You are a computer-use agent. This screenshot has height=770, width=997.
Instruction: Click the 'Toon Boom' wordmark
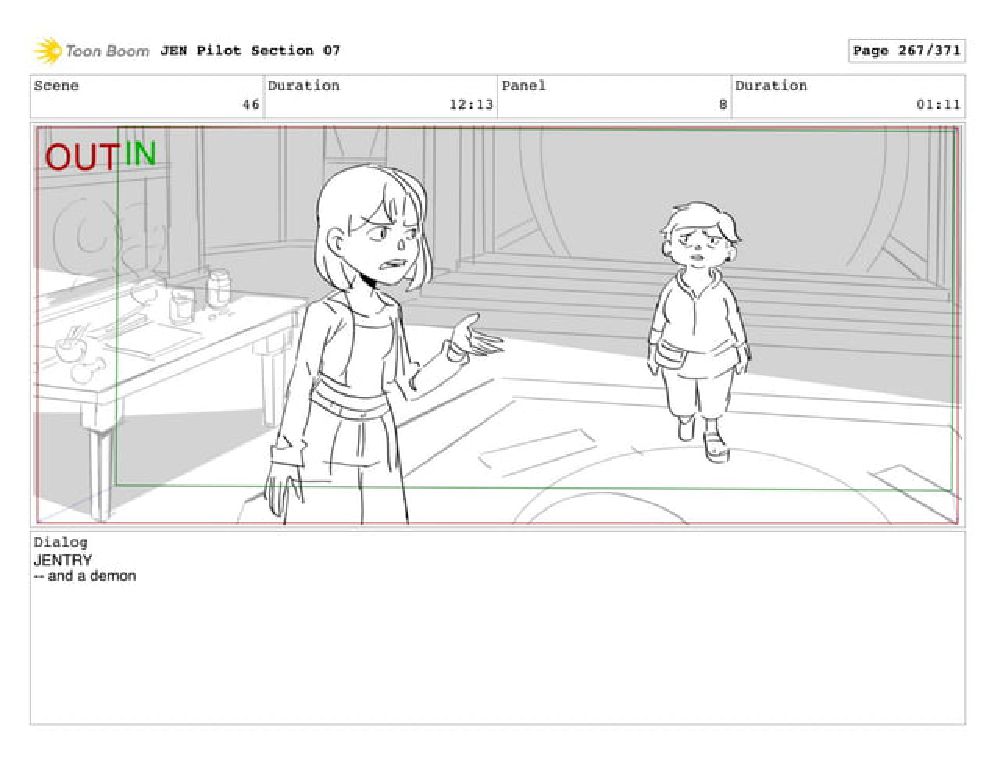107,51
